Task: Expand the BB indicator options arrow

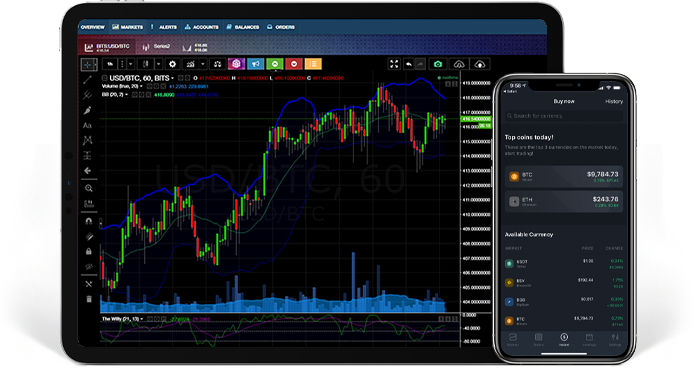Action: pos(127,94)
